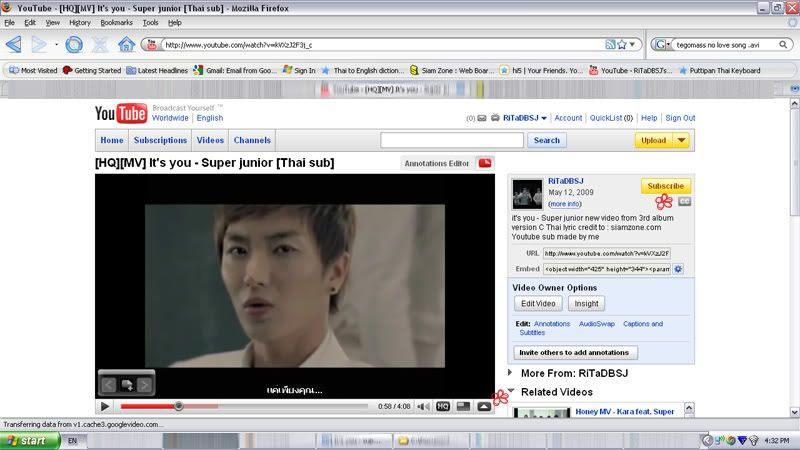Screen dimensions: 800x450
Task: Run search with magnifier icon
Action: [x=783, y=45]
